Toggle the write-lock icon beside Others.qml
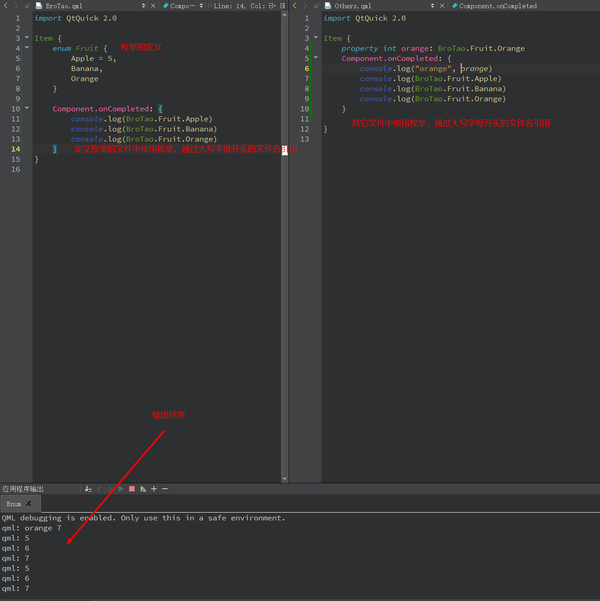 tap(316, 6)
